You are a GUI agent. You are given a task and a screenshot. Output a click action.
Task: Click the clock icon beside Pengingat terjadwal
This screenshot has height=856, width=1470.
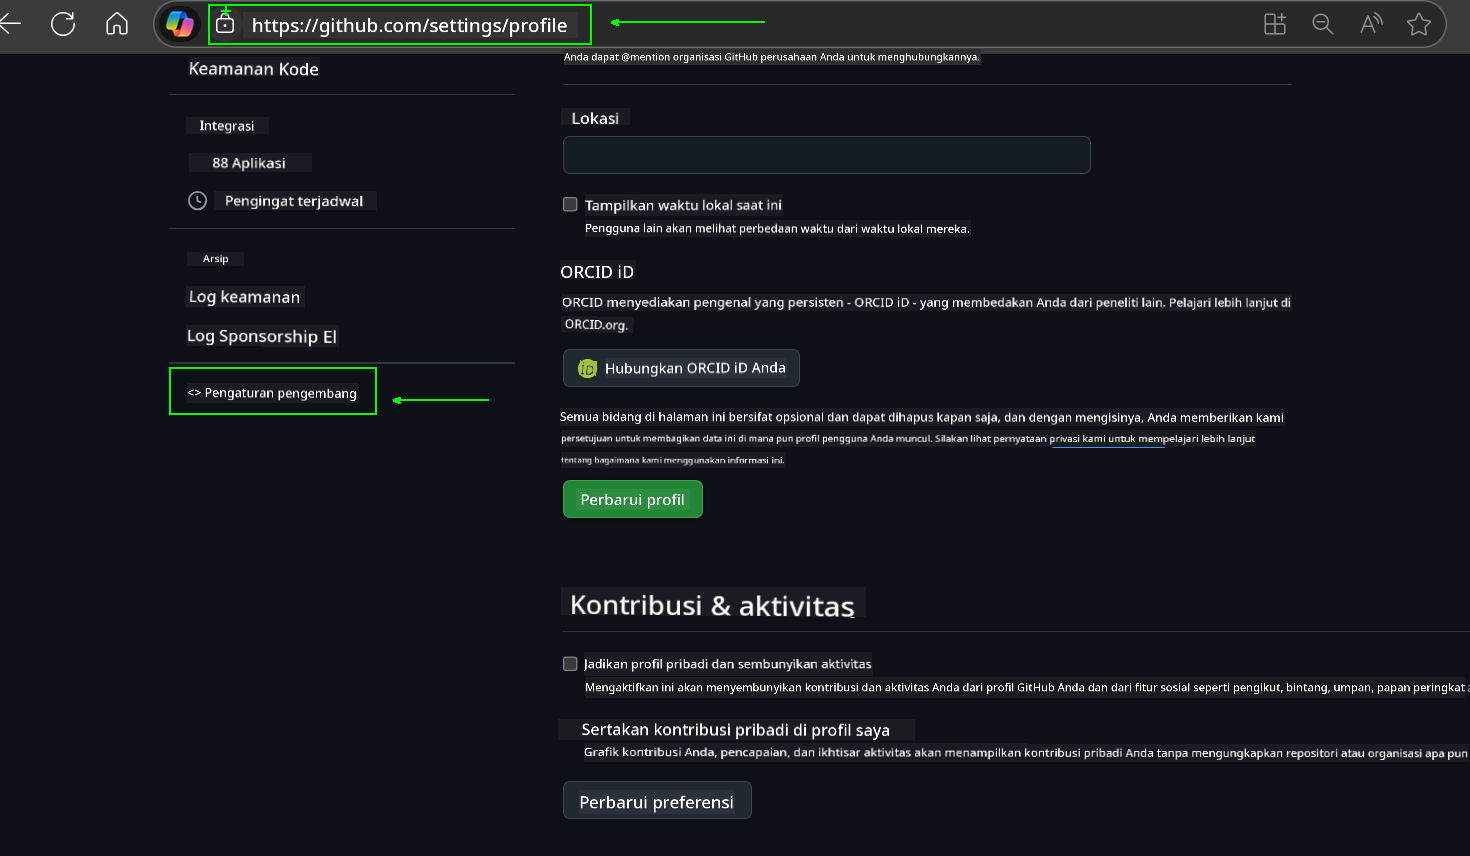point(198,201)
